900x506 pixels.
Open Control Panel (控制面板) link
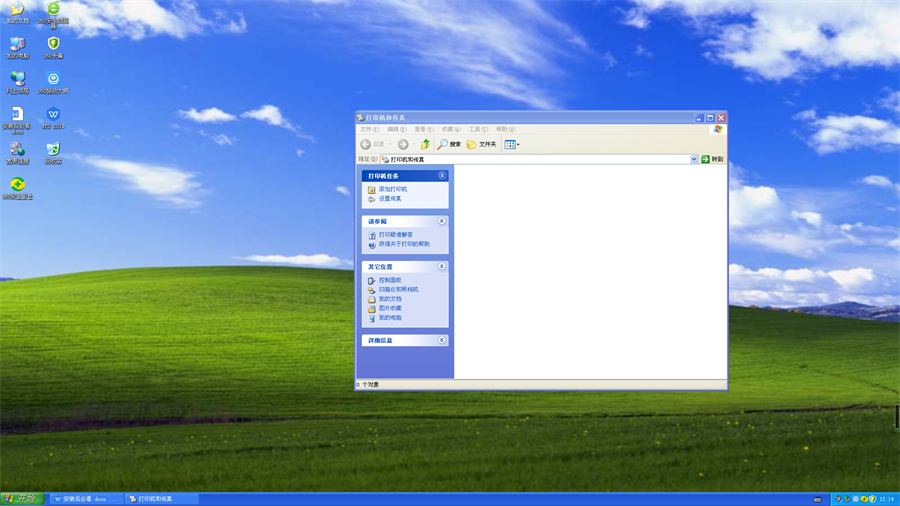pyautogui.click(x=389, y=280)
